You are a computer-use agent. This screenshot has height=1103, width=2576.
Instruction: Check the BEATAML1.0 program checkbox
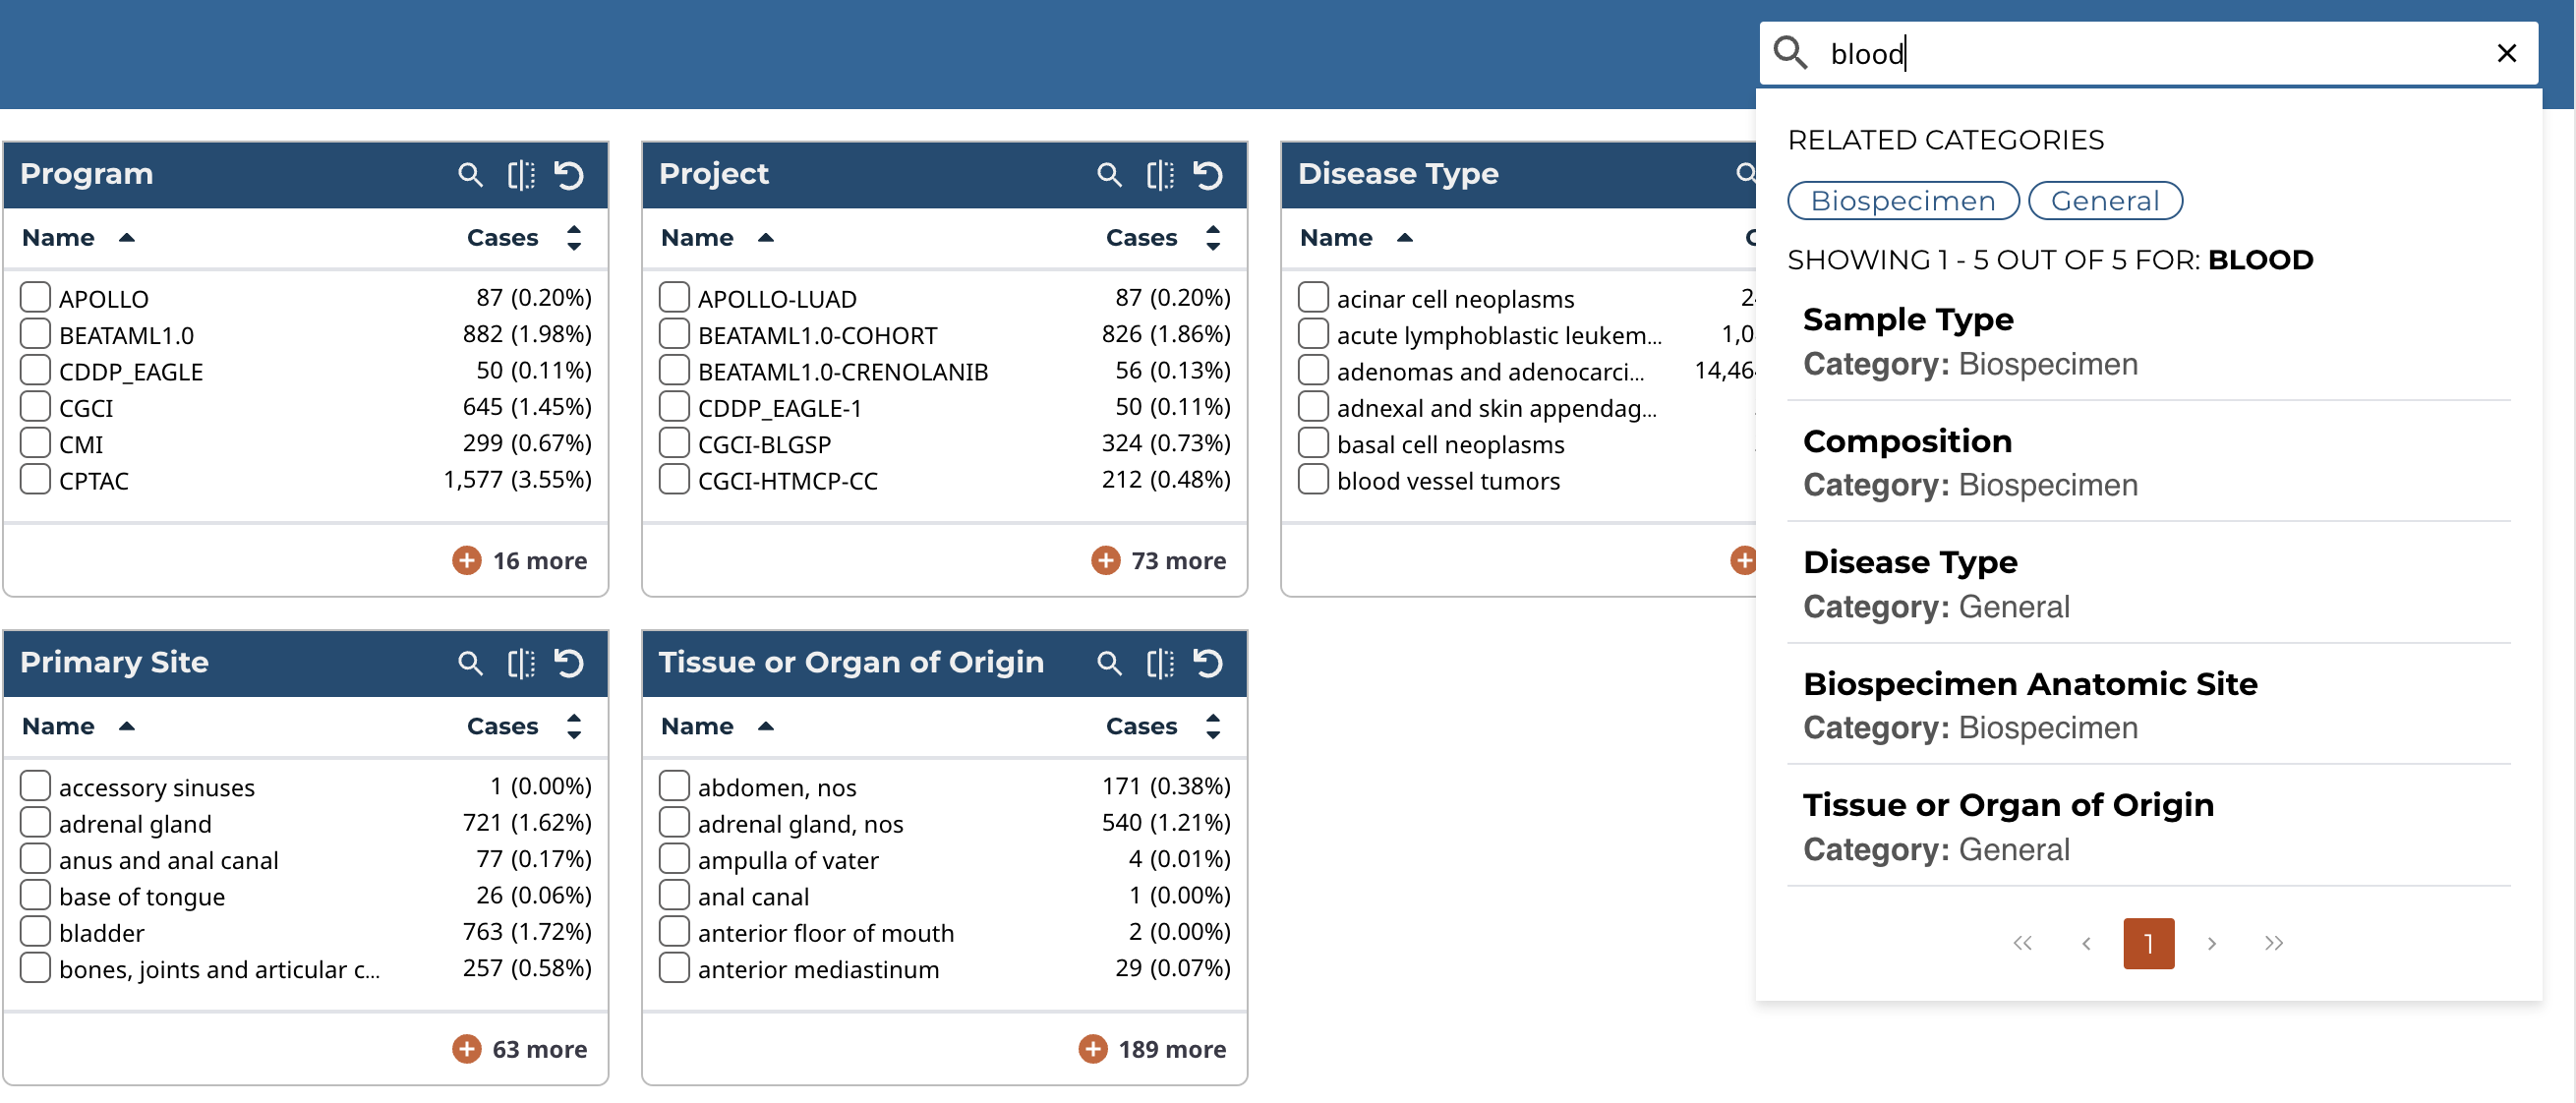click(36, 334)
